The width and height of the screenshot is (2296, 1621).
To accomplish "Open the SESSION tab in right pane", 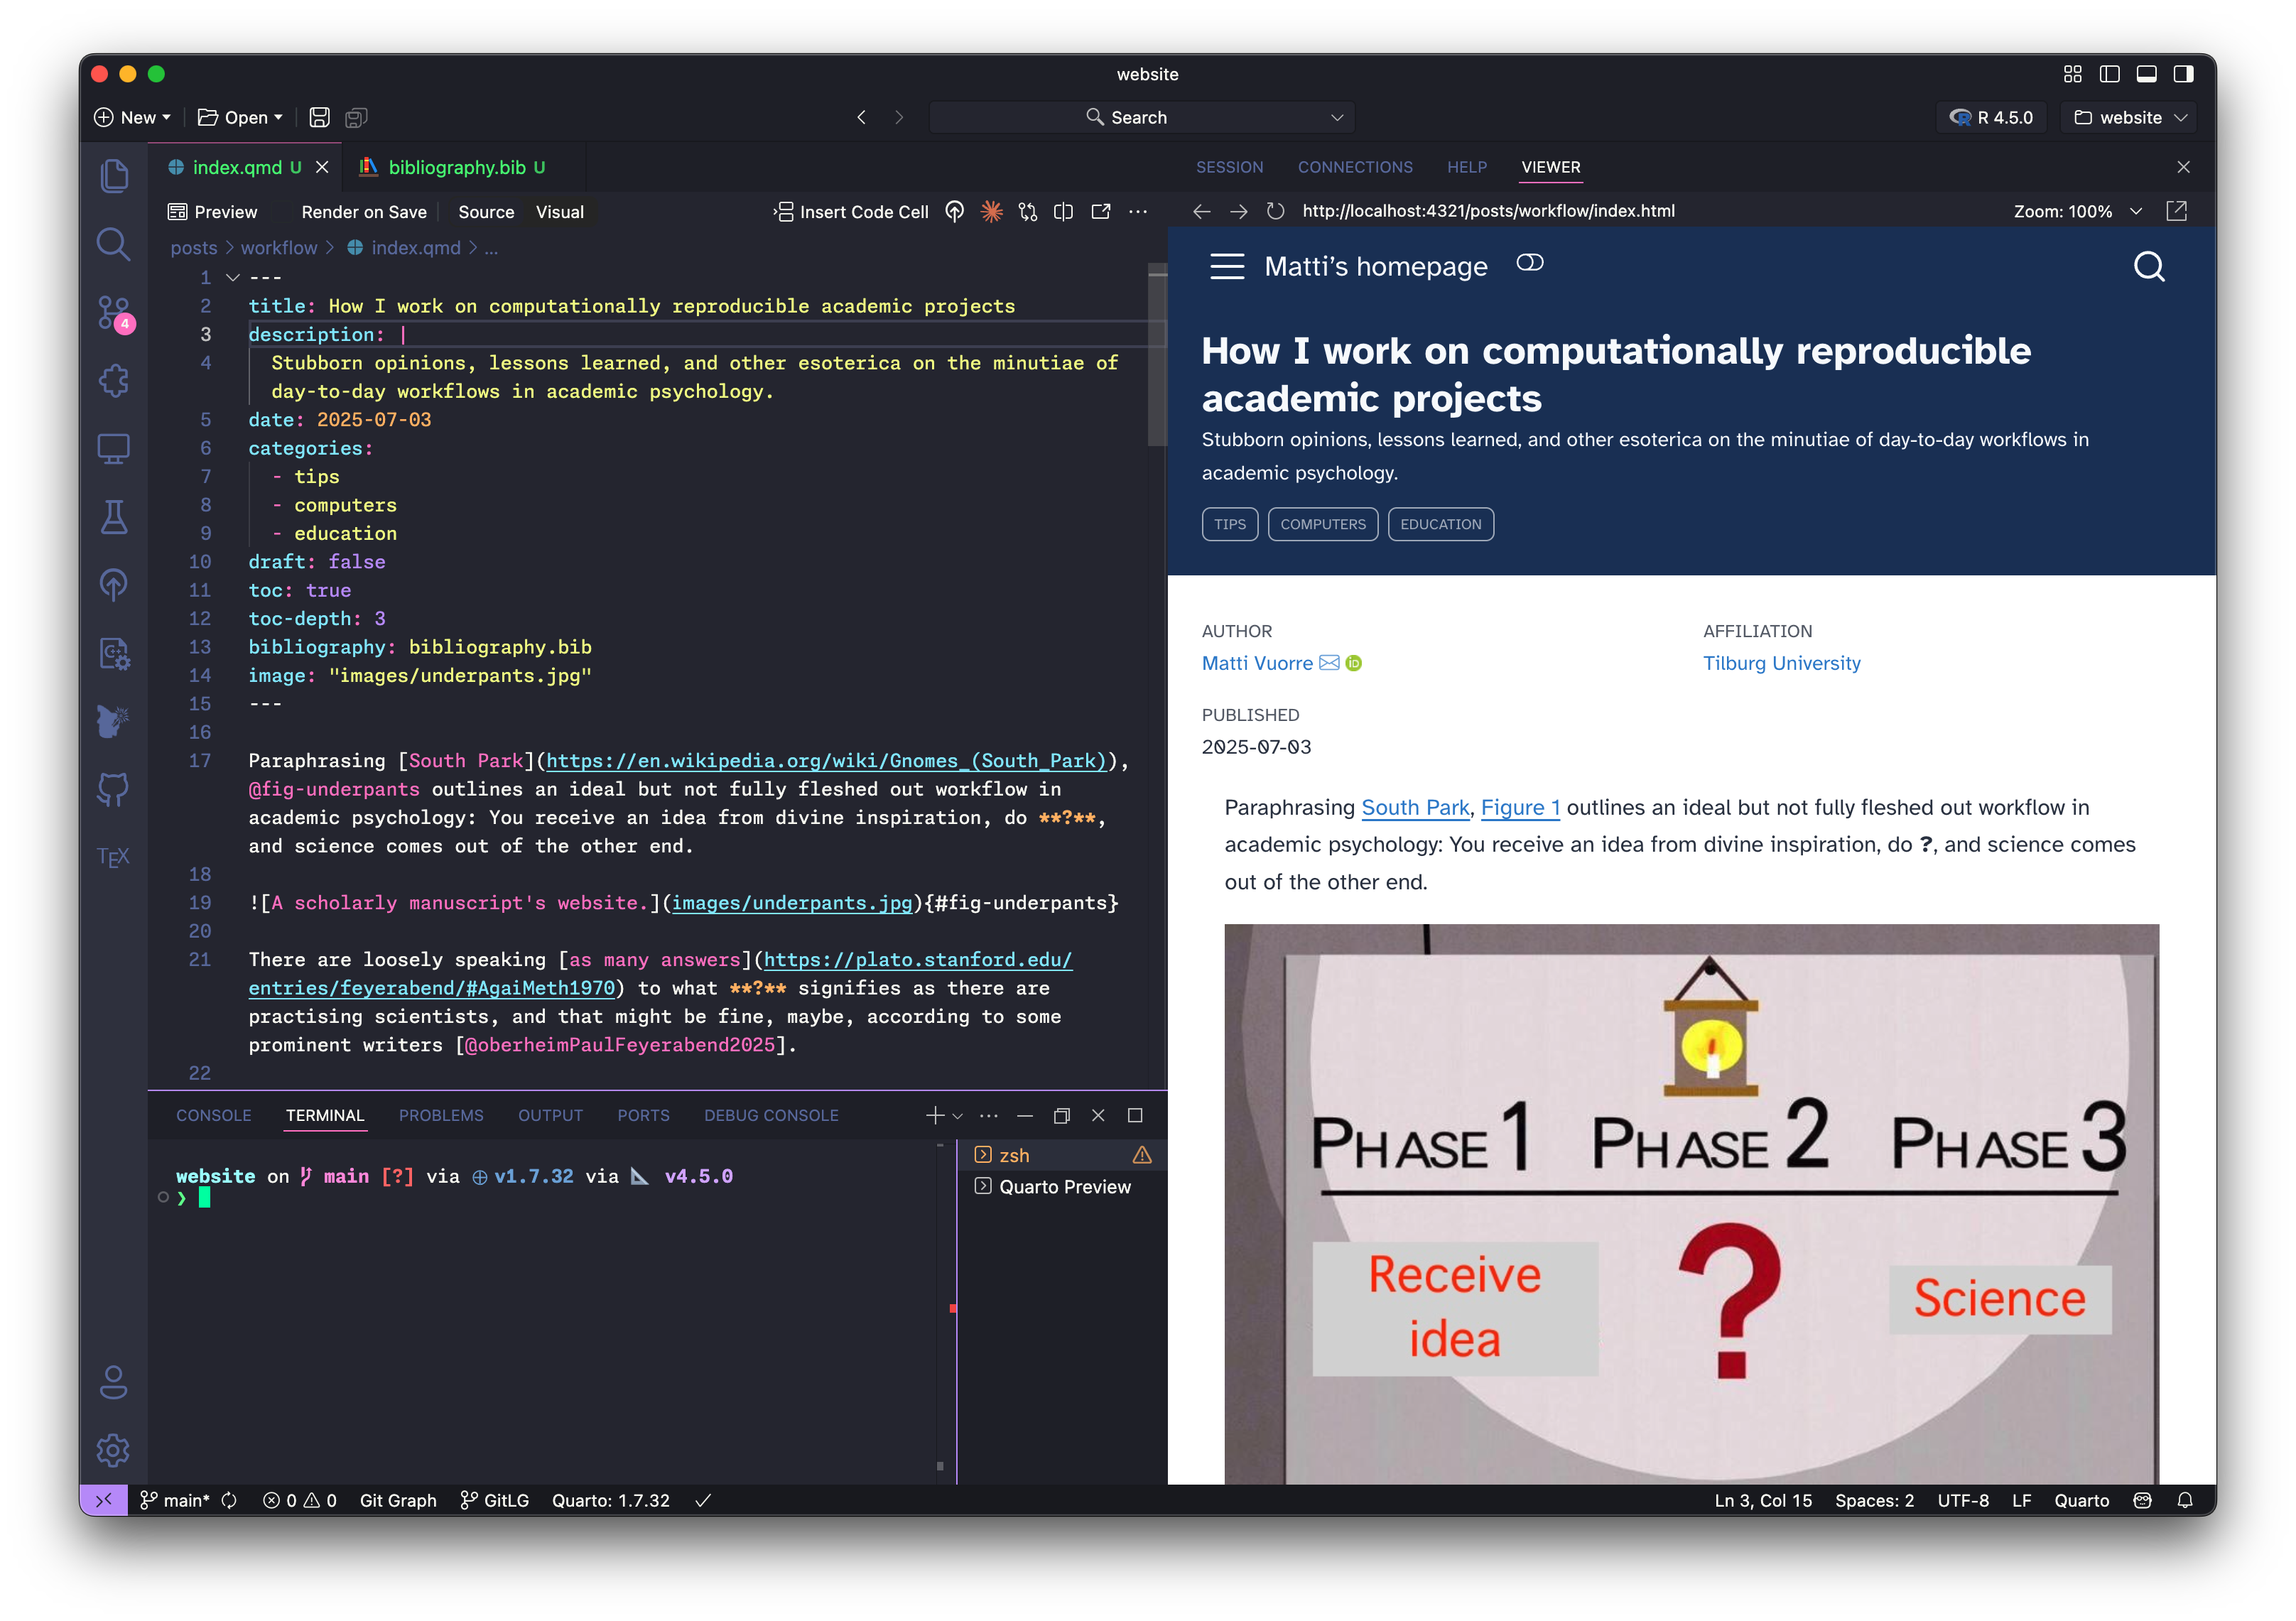I will tap(1229, 167).
